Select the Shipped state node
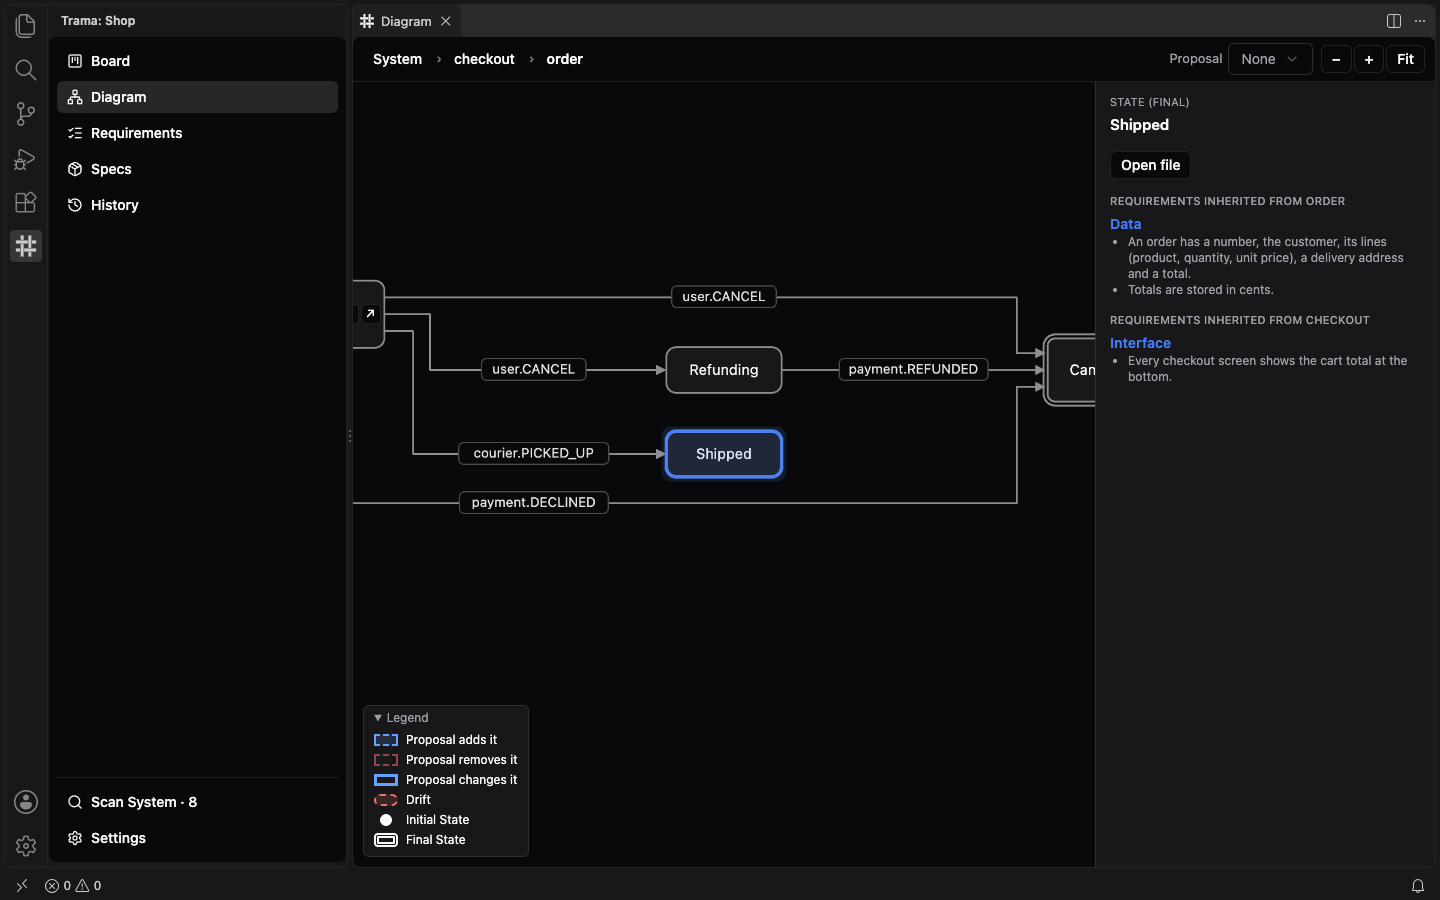Image resolution: width=1440 pixels, height=900 pixels. (724, 454)
